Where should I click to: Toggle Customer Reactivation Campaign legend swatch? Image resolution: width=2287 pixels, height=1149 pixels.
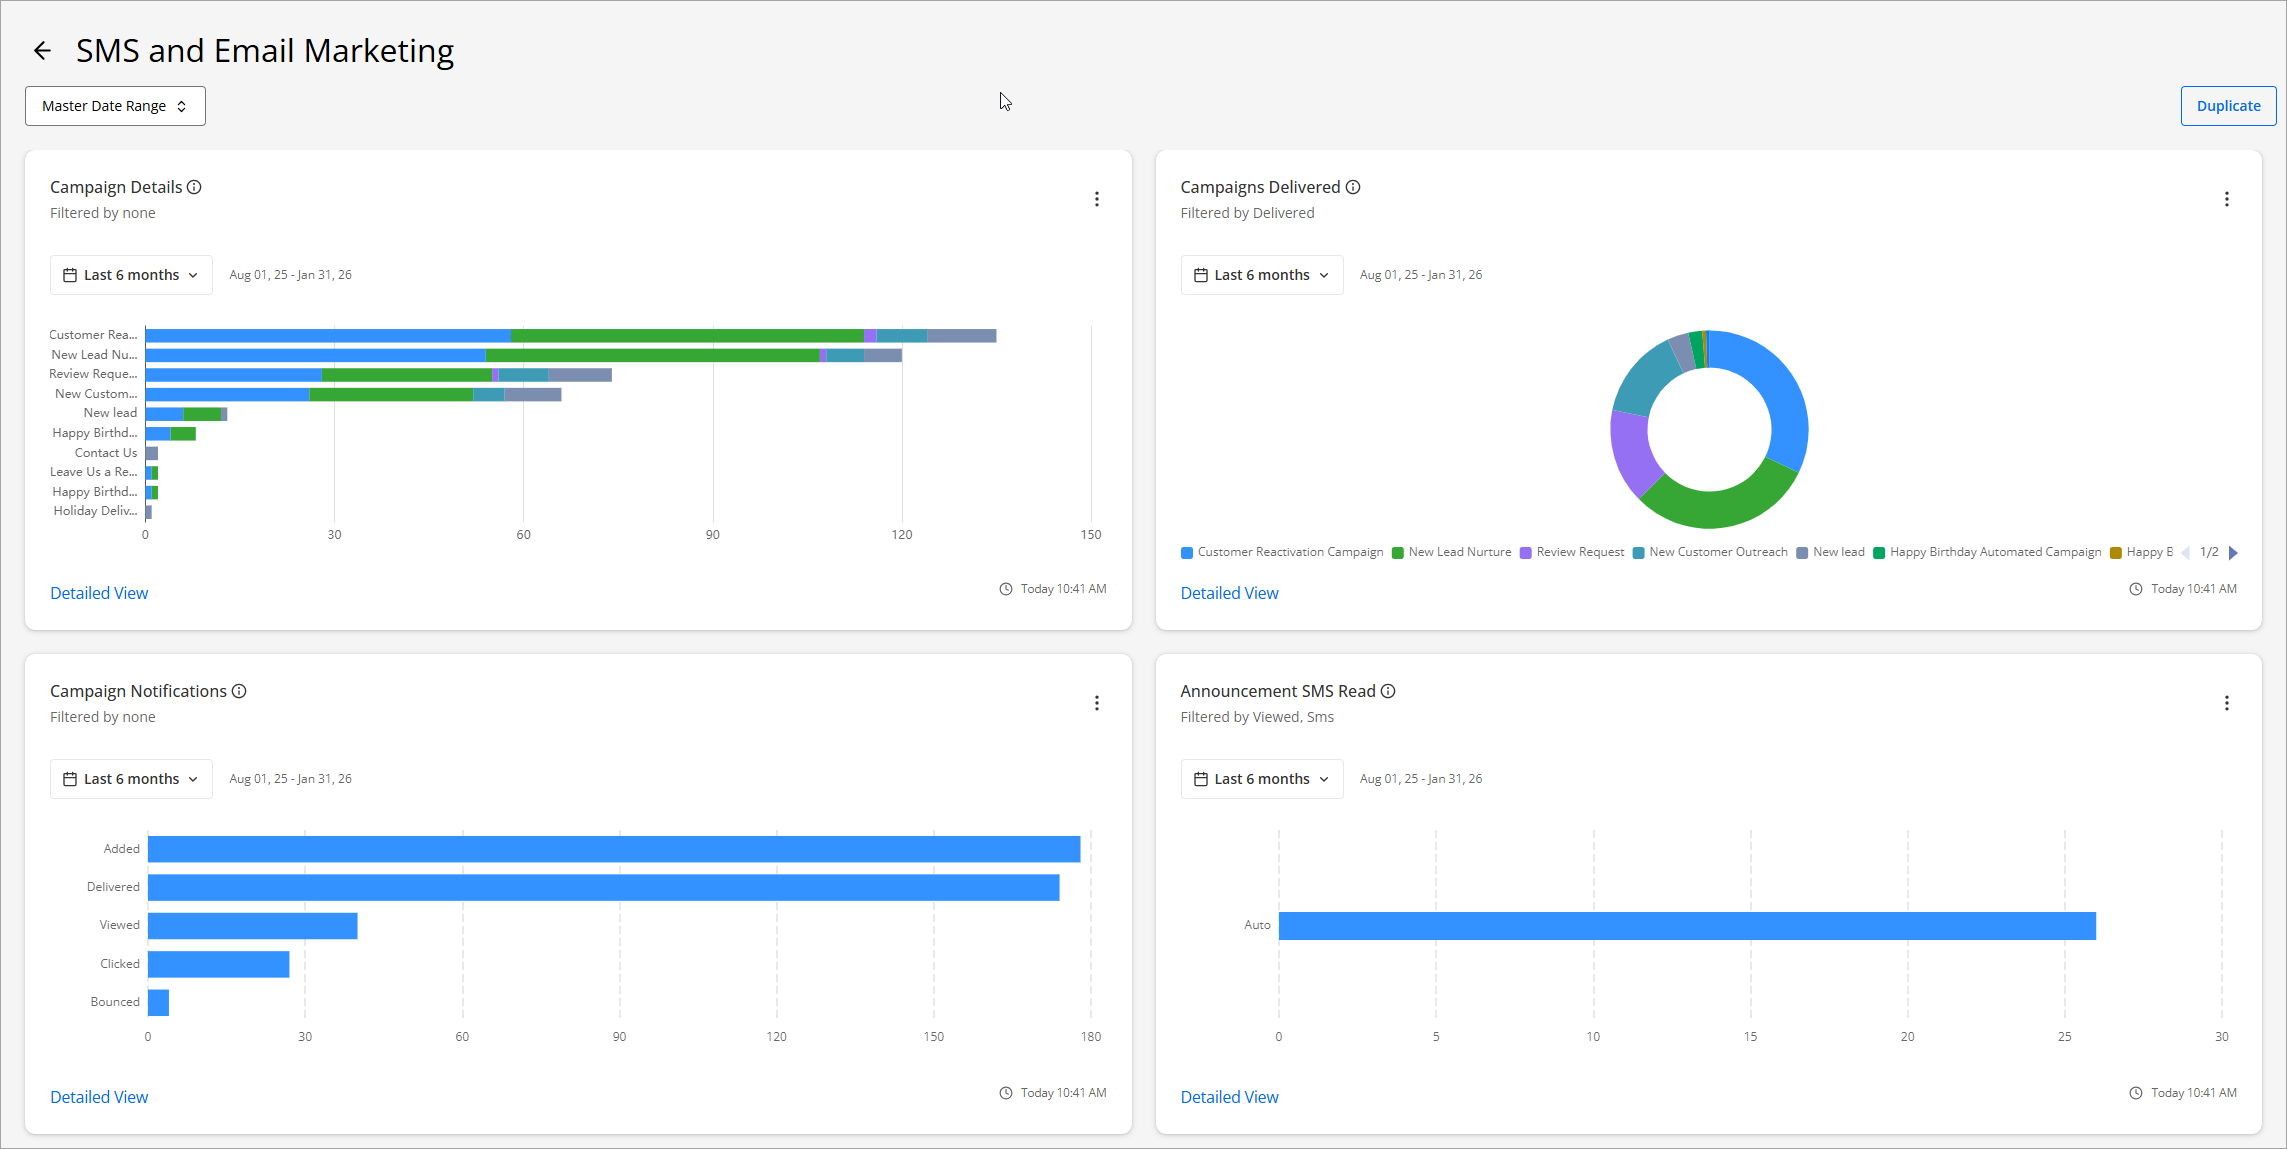[x=1187, y=553]
